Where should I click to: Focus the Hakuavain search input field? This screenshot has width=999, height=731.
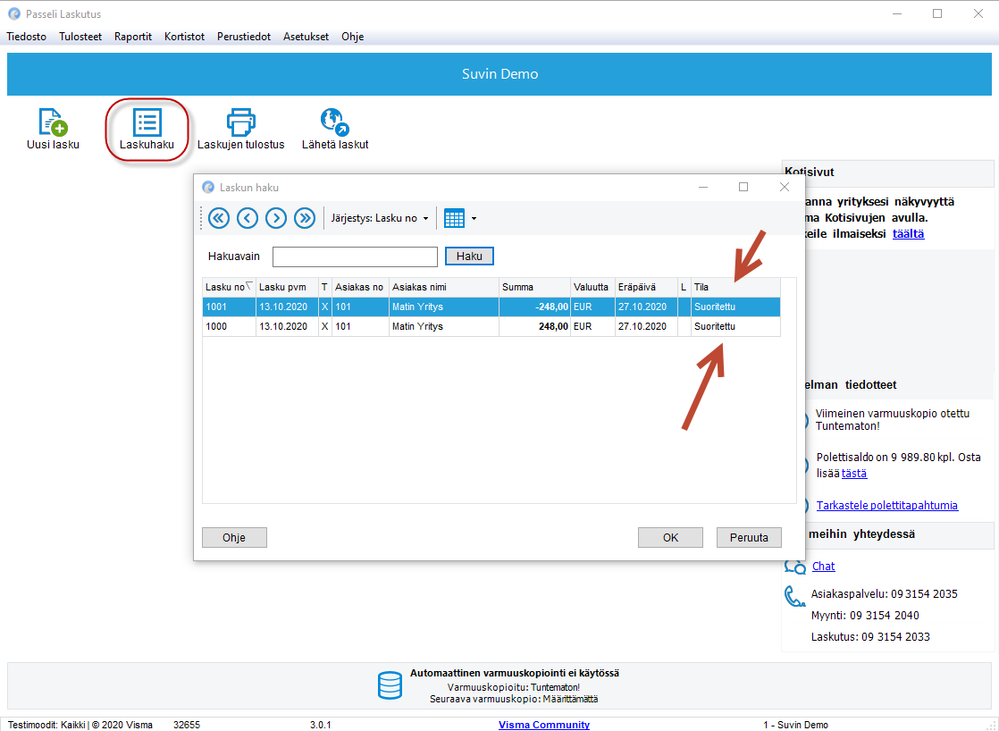pos(355,256)
